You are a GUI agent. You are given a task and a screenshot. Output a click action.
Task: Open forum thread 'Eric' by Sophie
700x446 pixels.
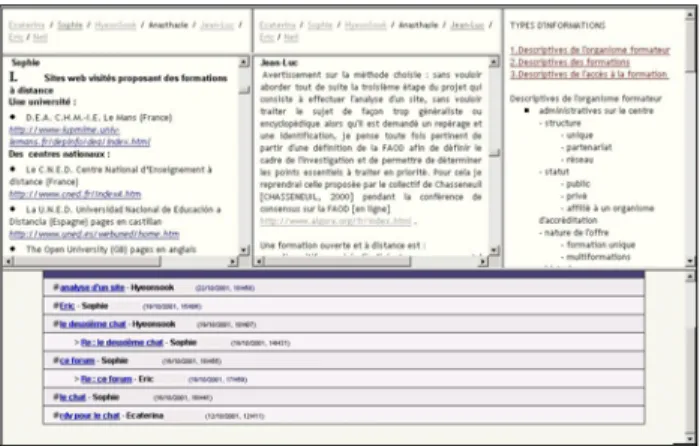coord(67,306)
